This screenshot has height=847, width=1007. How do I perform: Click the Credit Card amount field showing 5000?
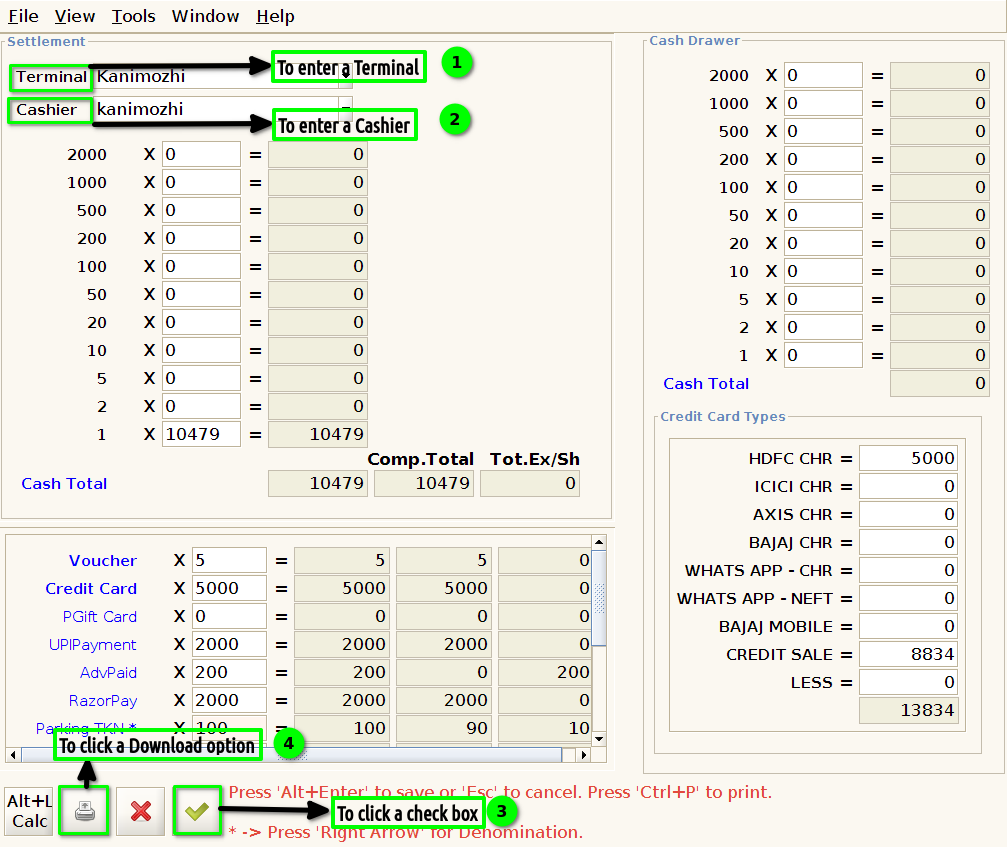[x=229, y=588]
